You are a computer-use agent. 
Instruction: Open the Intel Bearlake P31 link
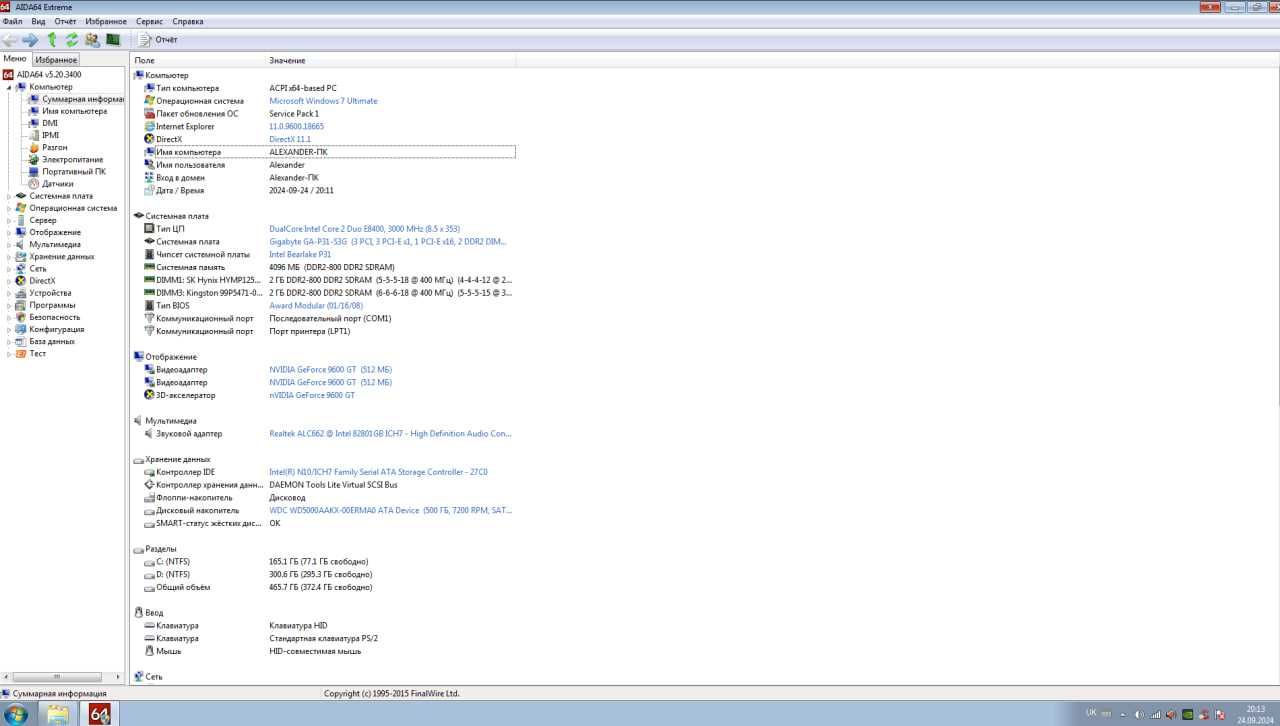coord(300,254)
